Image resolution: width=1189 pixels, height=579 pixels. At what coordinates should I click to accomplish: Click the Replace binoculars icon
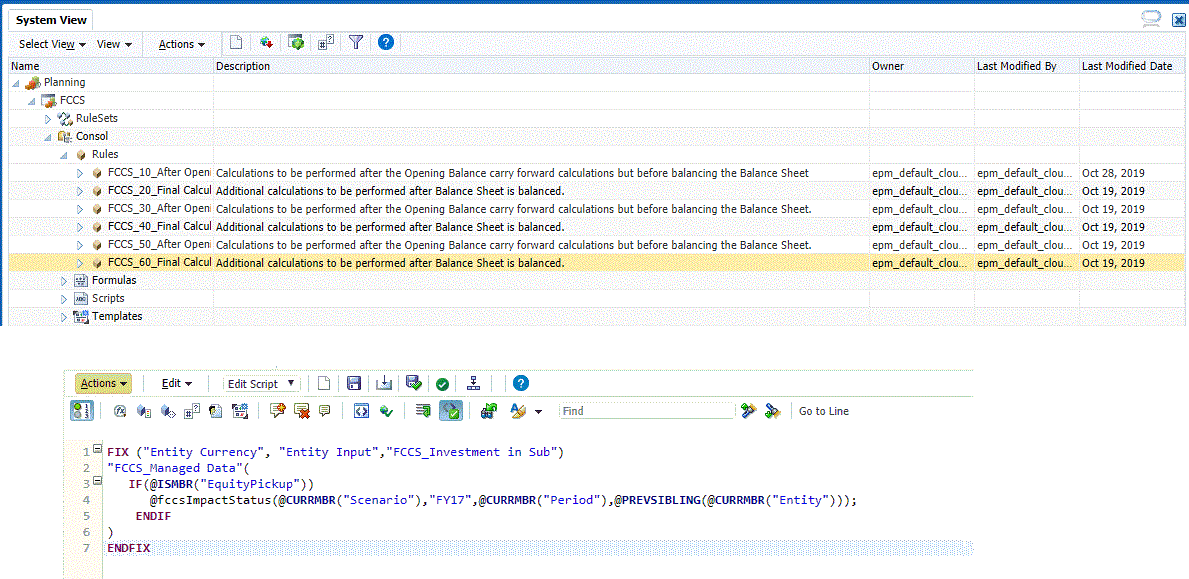pos(489,411)
